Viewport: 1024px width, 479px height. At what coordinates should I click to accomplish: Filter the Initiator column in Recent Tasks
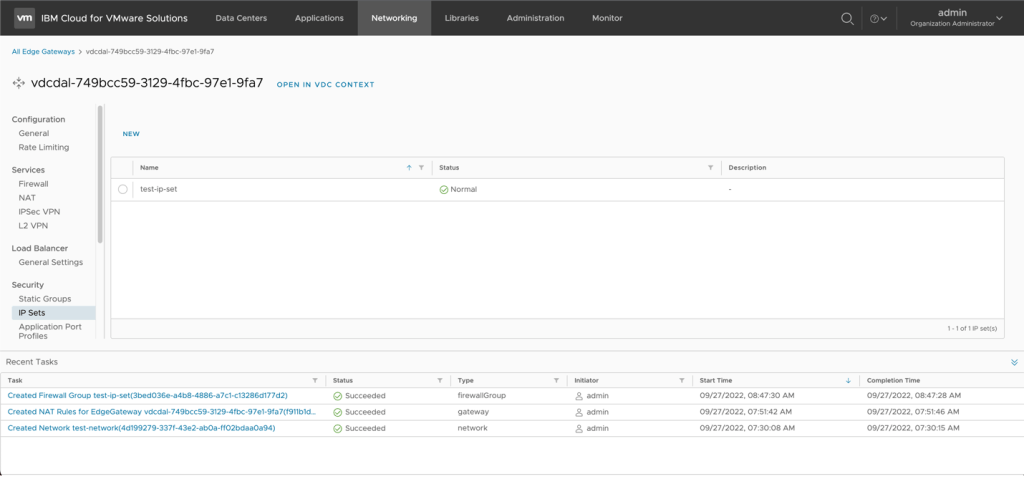681,380
